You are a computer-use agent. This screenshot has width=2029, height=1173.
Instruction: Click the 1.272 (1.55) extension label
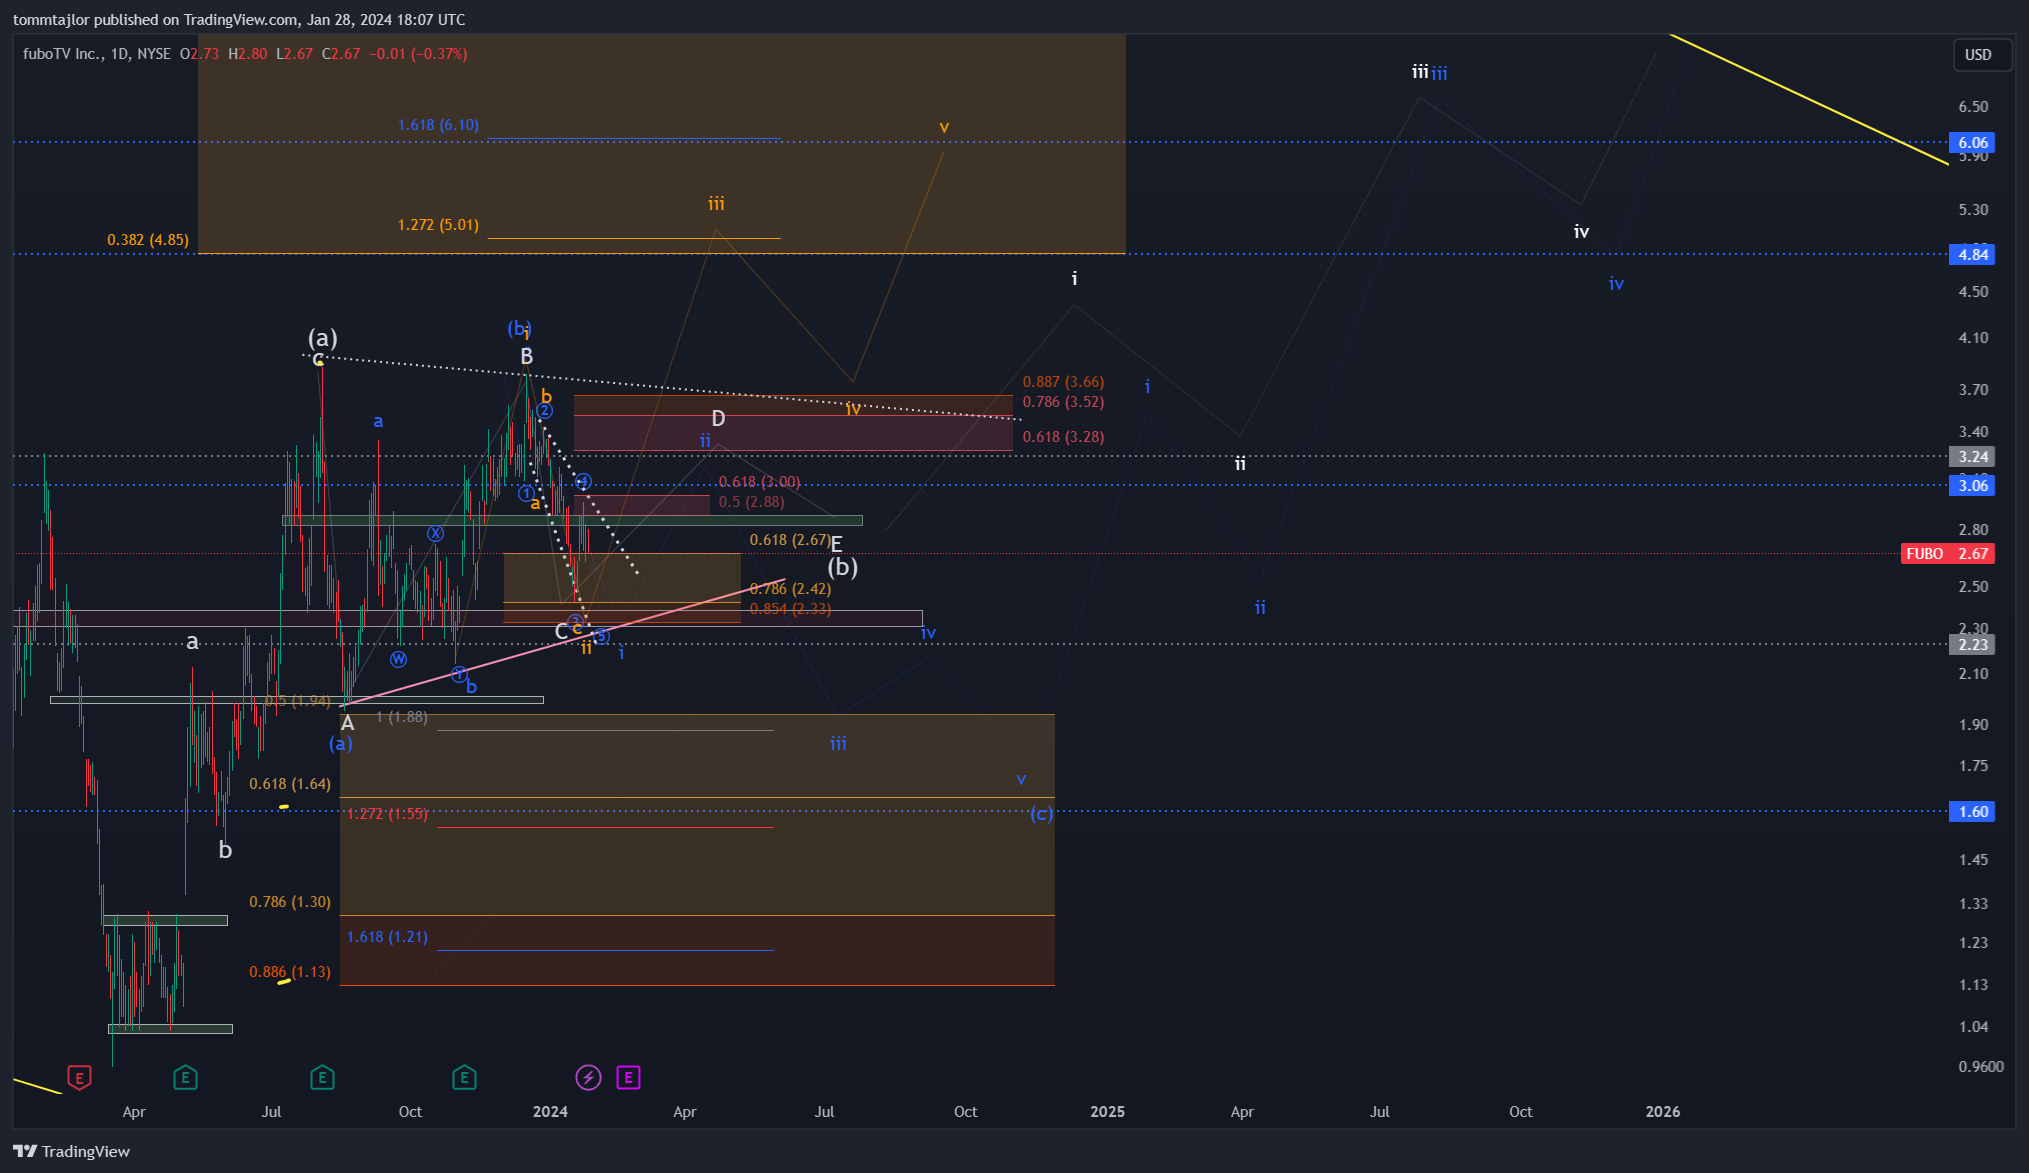(387, 814)
